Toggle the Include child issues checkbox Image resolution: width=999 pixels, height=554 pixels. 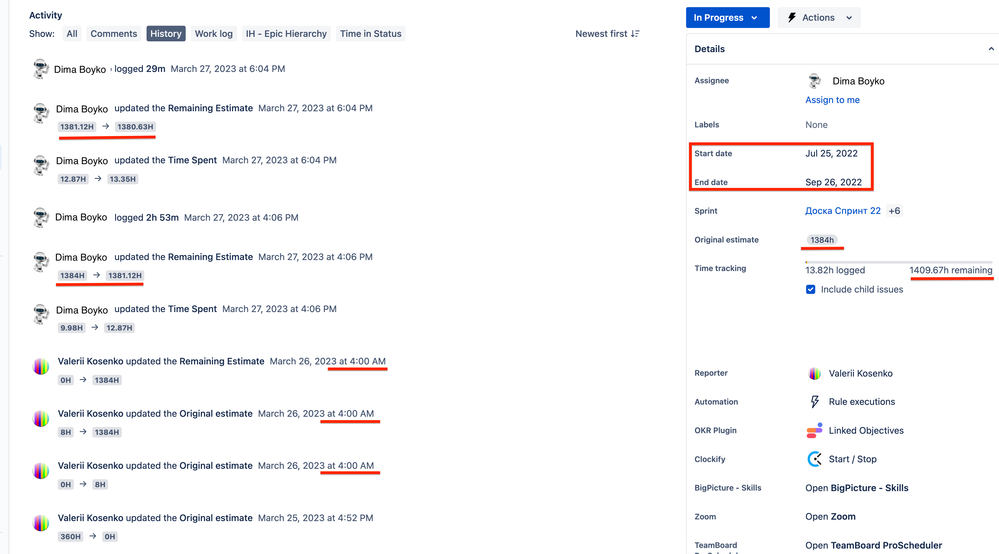click(810, 289)
